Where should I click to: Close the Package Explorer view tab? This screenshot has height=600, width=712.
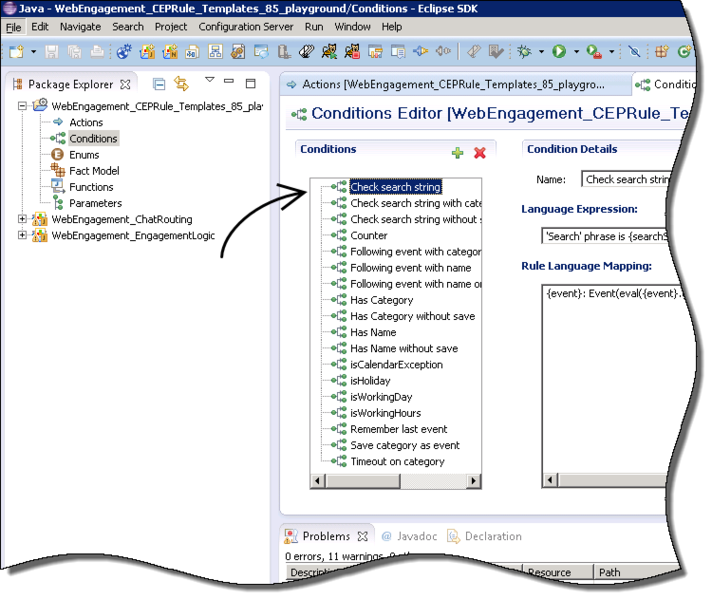[x=125, y=84]
